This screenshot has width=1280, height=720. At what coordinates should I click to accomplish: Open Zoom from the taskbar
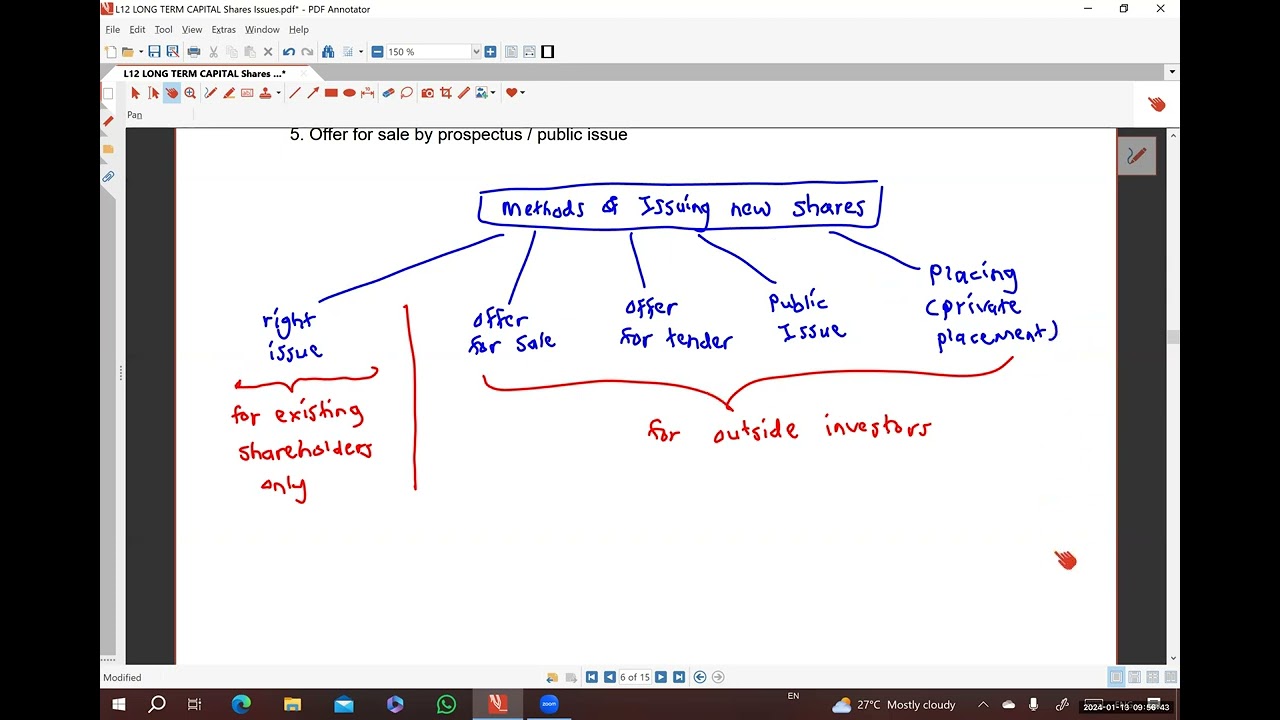pyautogui.click(x=549, y=705)
